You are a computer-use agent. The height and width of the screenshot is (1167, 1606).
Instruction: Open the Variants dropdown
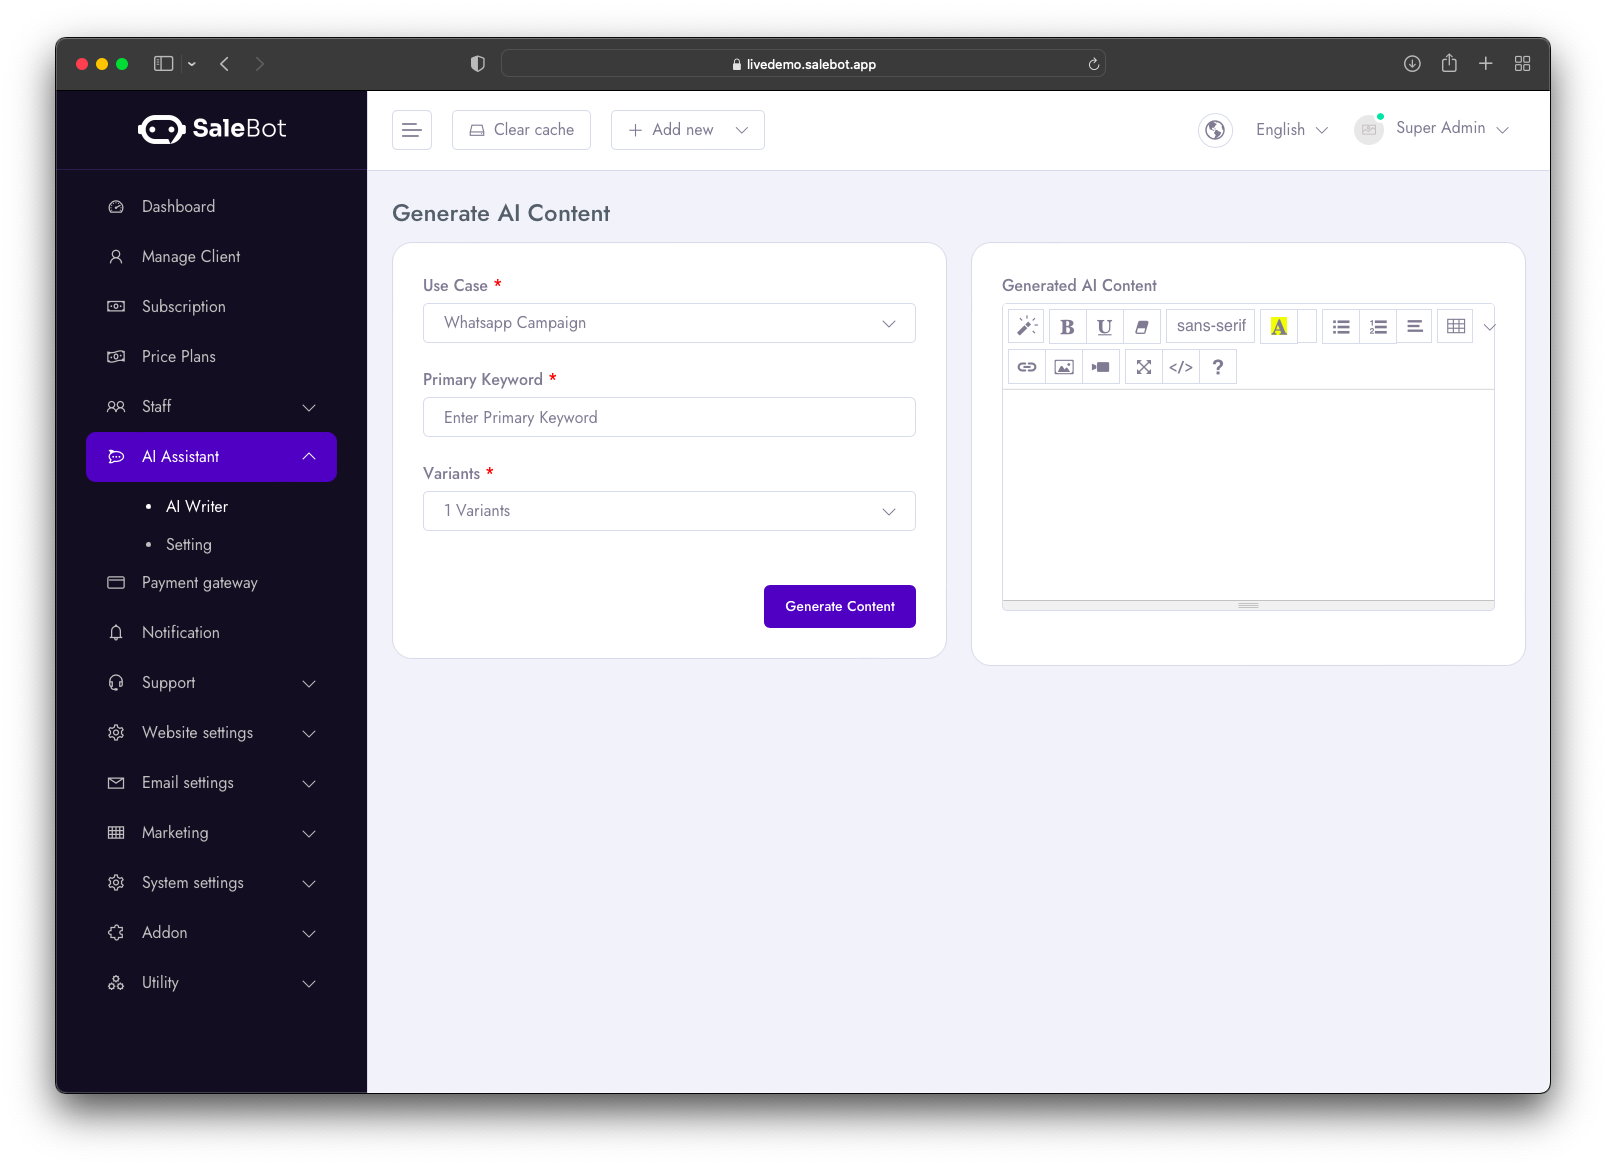pos(669,511)
